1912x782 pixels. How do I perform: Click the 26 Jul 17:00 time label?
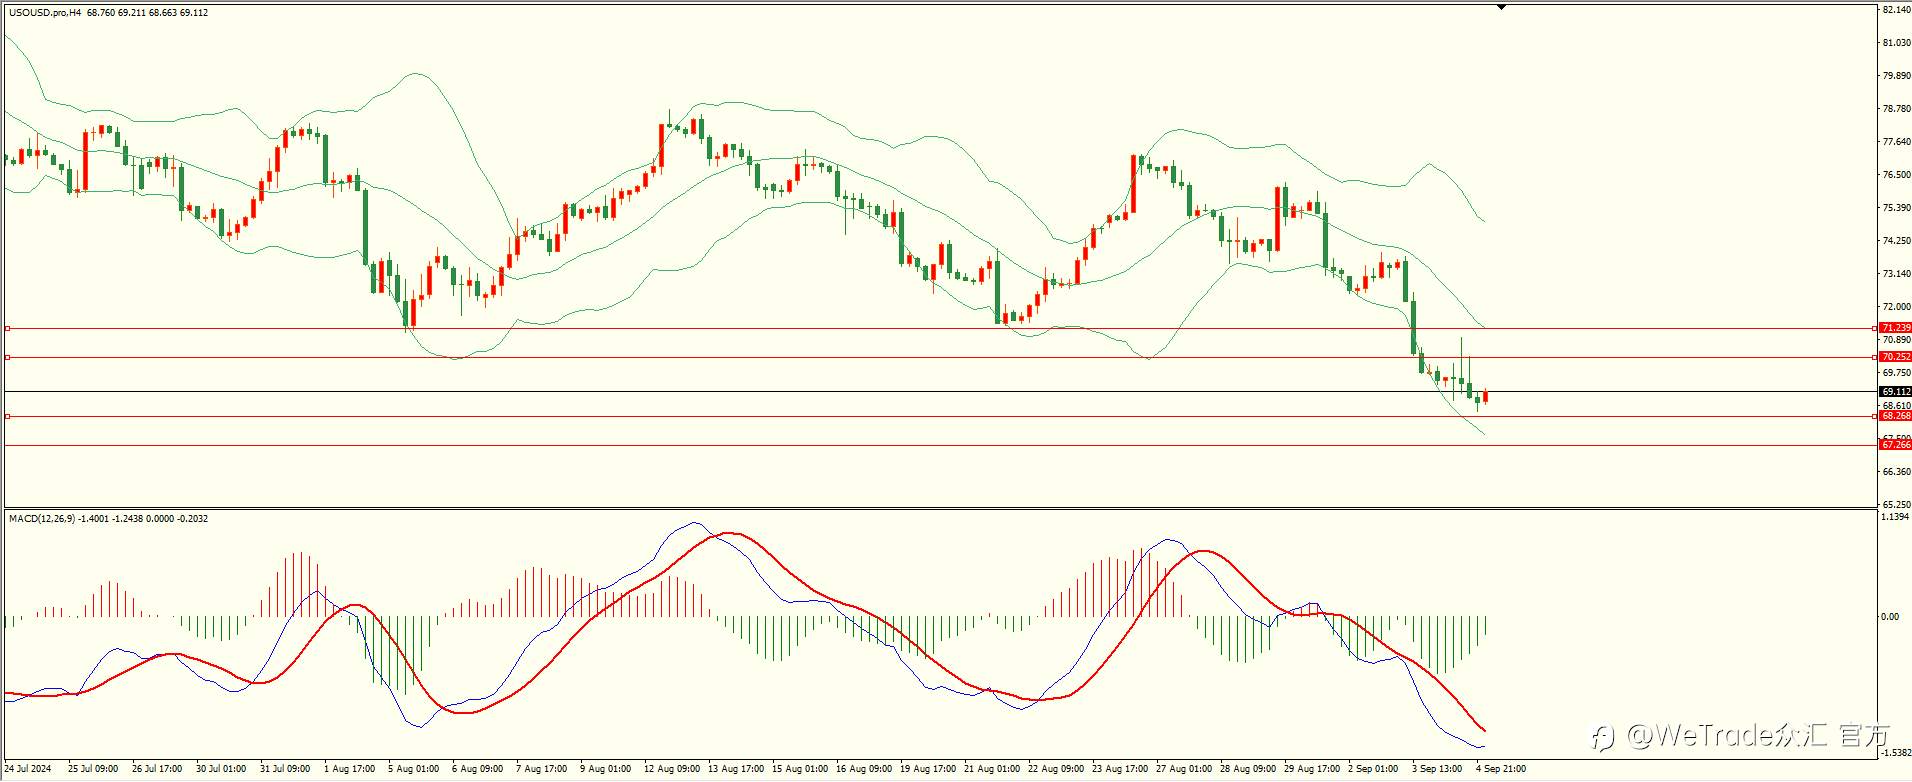[x=157, y=769]
